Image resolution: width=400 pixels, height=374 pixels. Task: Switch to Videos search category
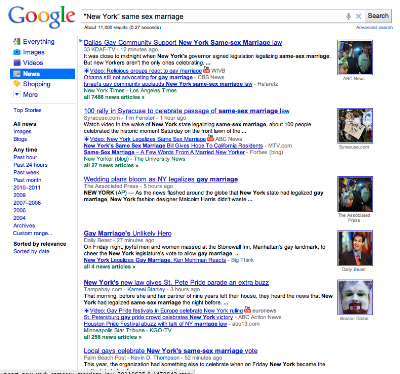click(33, 62)
